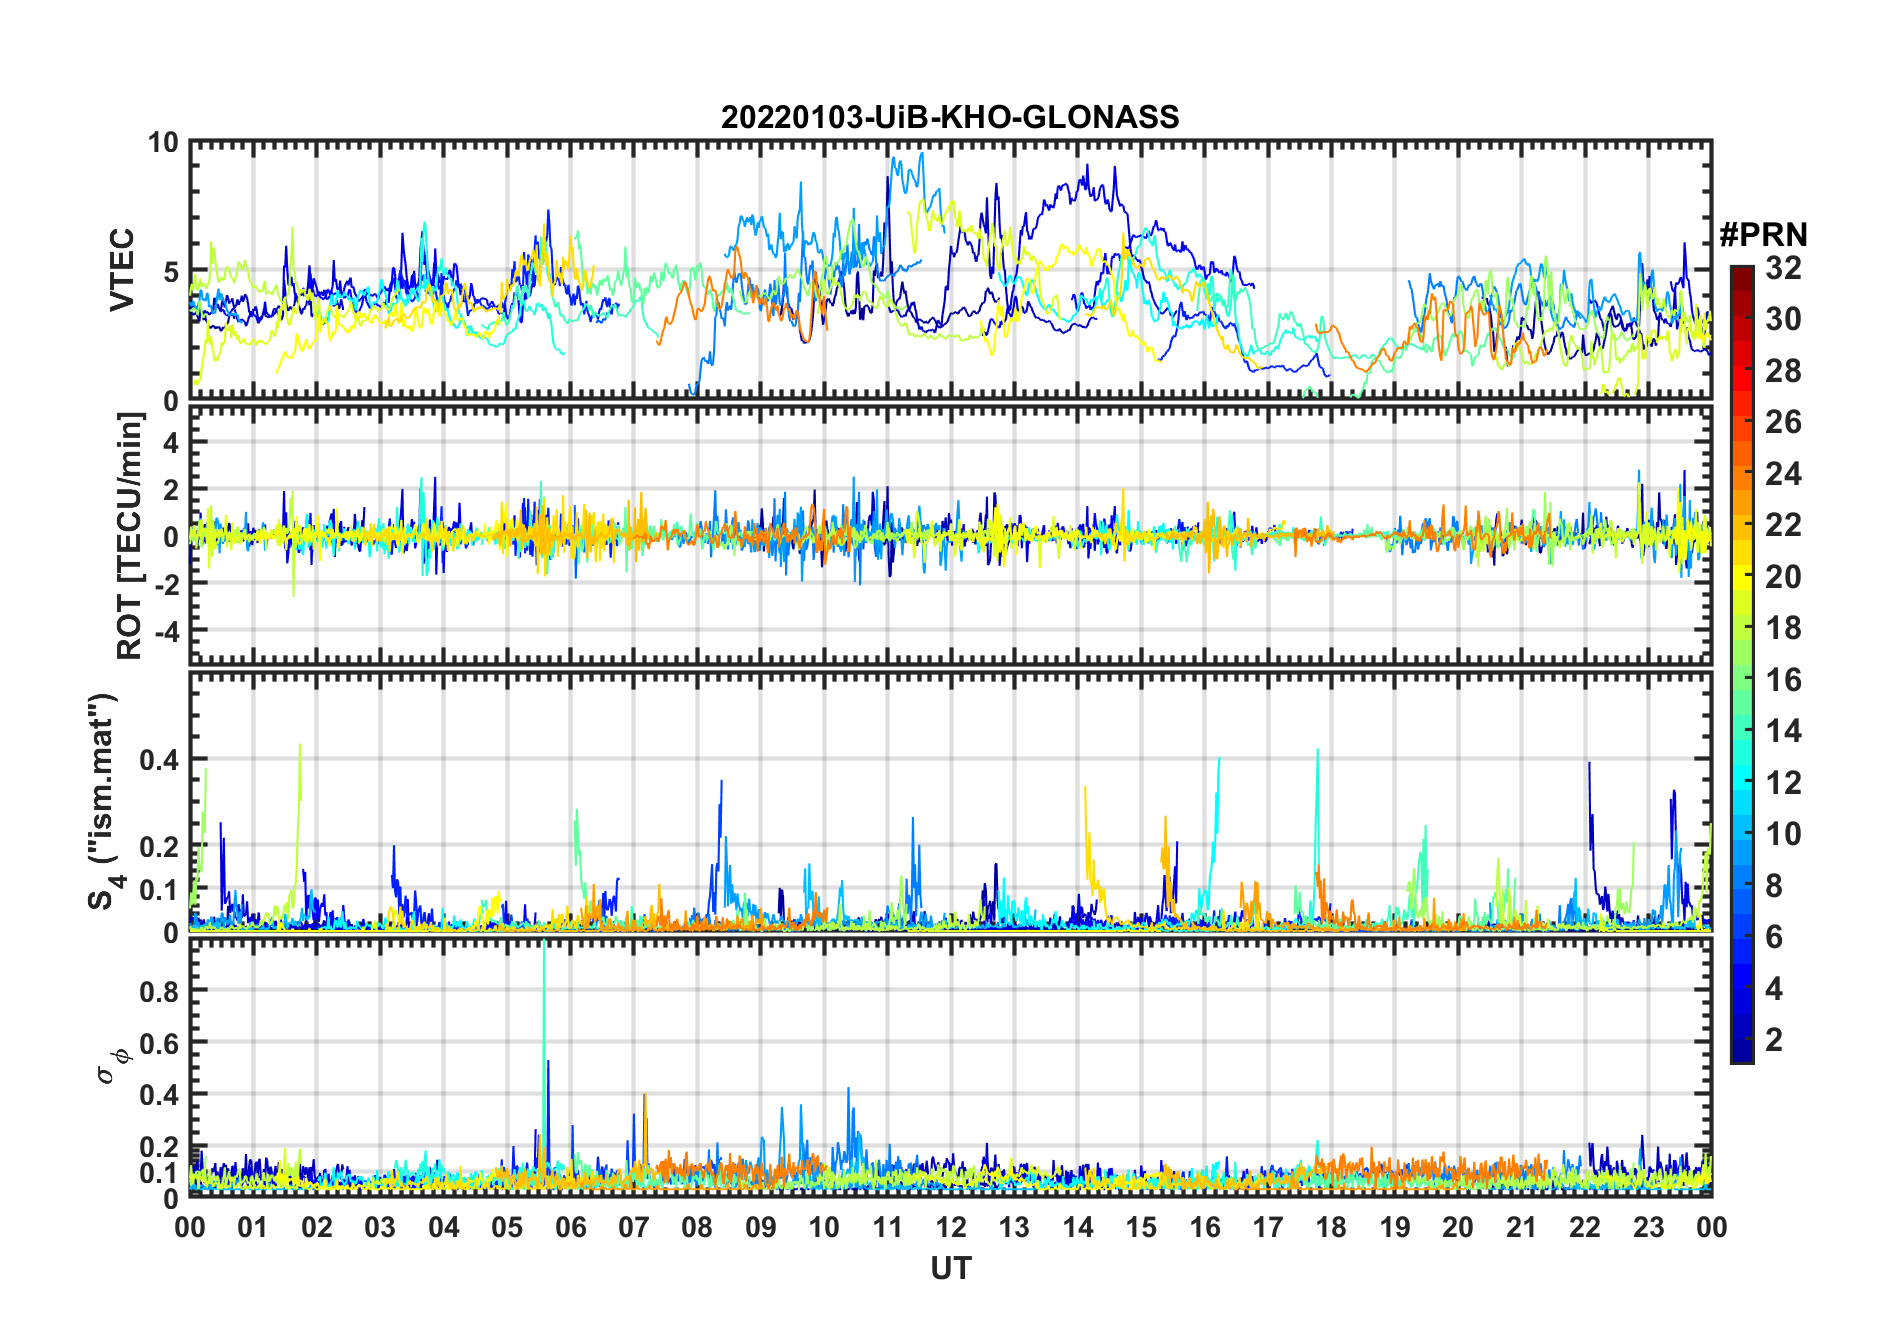Viewport: 1902px width, 1330px height.
Task: Click sigma phi y-axis tick 0.8
Action: coord(159,991)
